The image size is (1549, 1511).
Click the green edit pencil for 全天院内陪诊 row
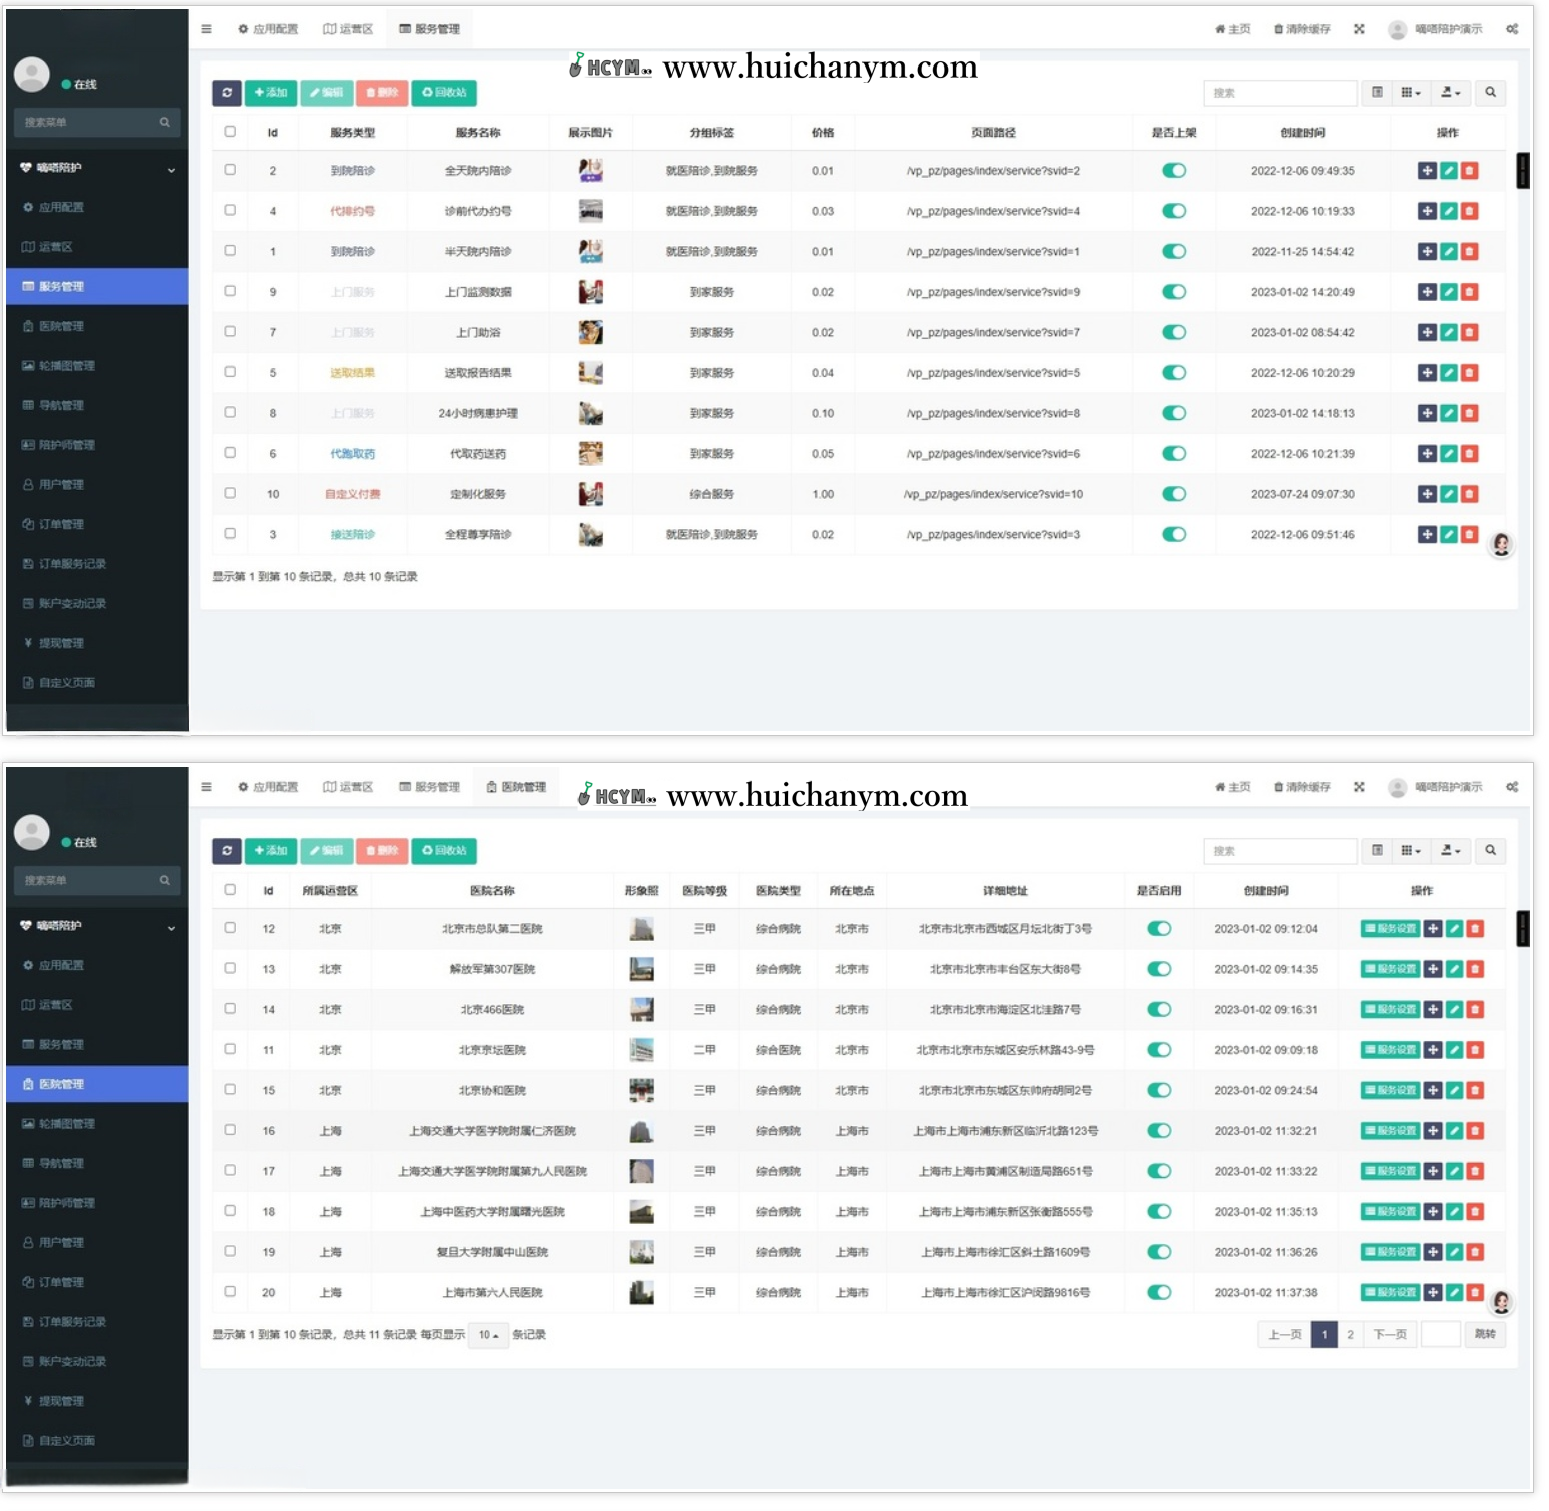click(1448, 171)
